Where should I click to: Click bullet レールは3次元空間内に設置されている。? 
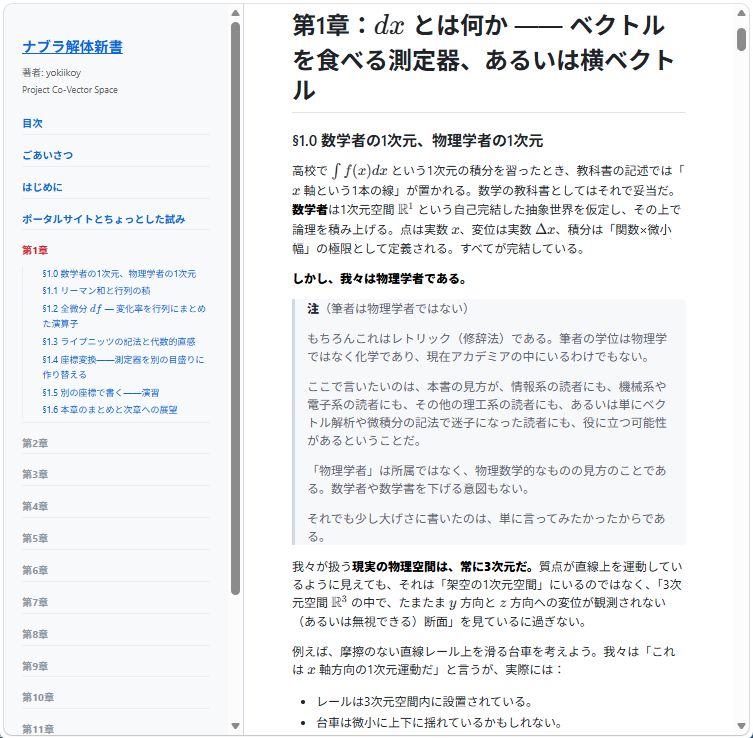pos(425,702)
